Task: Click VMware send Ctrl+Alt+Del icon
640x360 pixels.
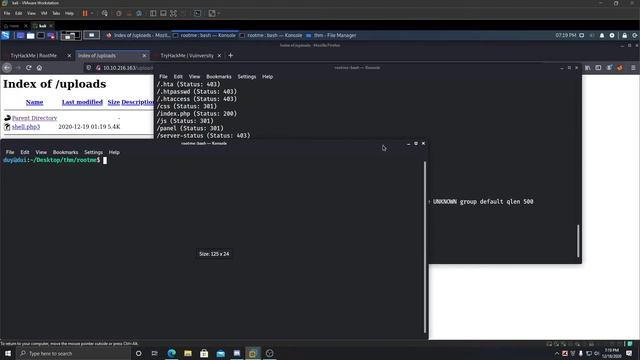Action: pos(105,13)
